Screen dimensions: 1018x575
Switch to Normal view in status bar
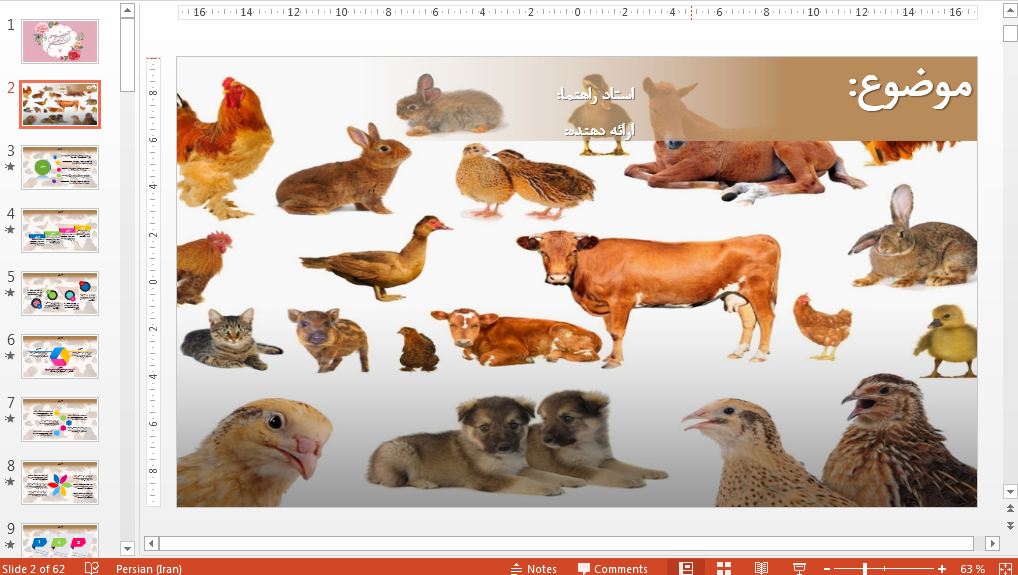click(686, 568)
